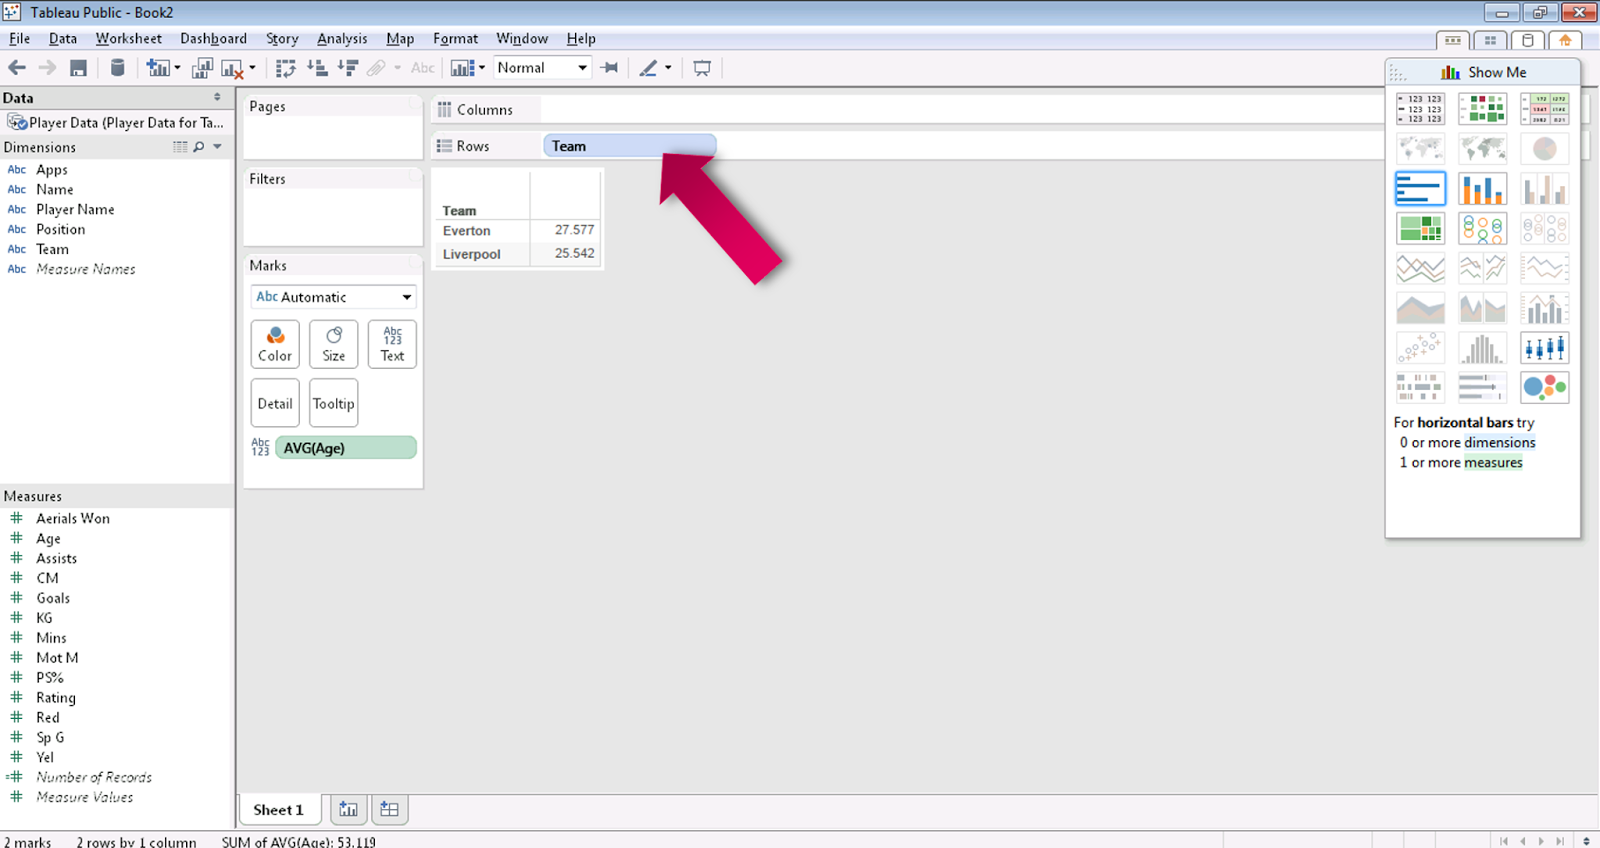Click the Presentation Mode icon
1600x848 pixels.
tap(702, 68)
